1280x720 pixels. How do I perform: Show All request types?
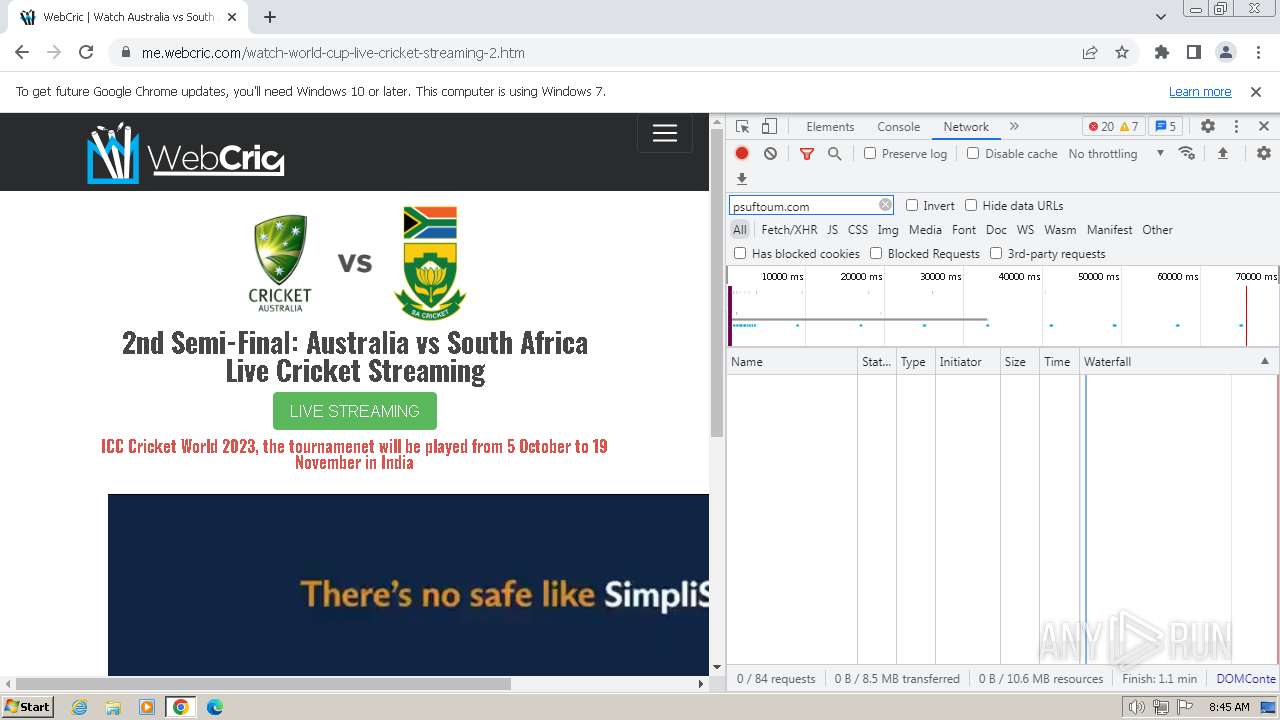[740, 230]
